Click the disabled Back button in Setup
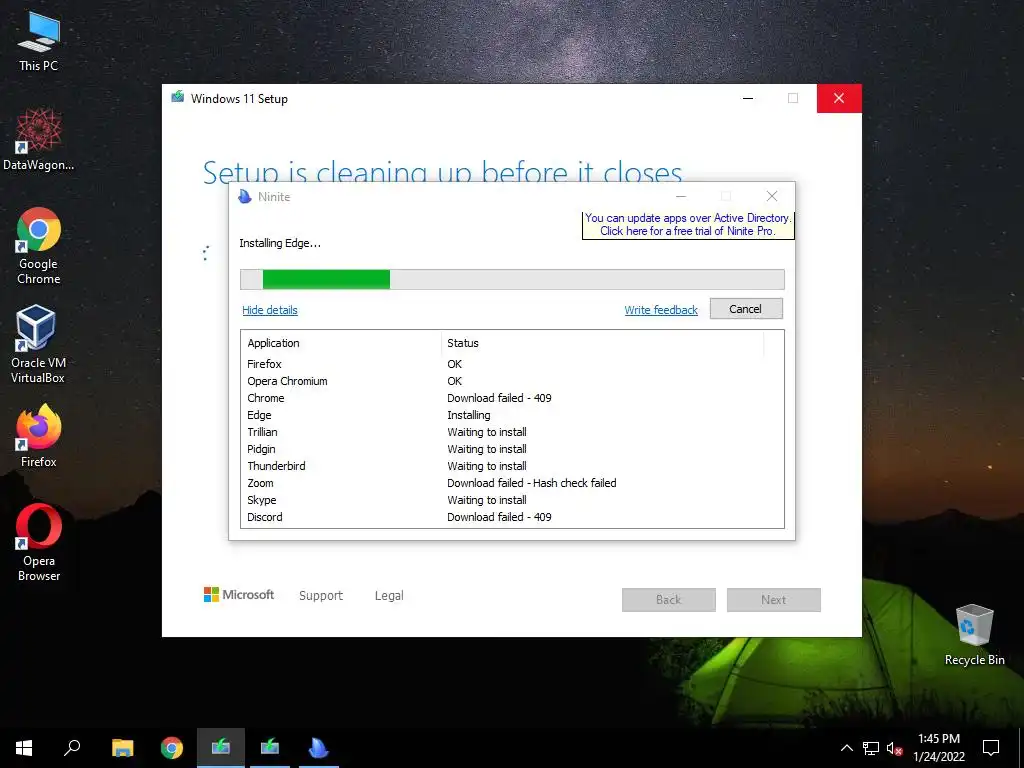The image size is (1024, 768). pyautogui.click(x=669, y=600)
